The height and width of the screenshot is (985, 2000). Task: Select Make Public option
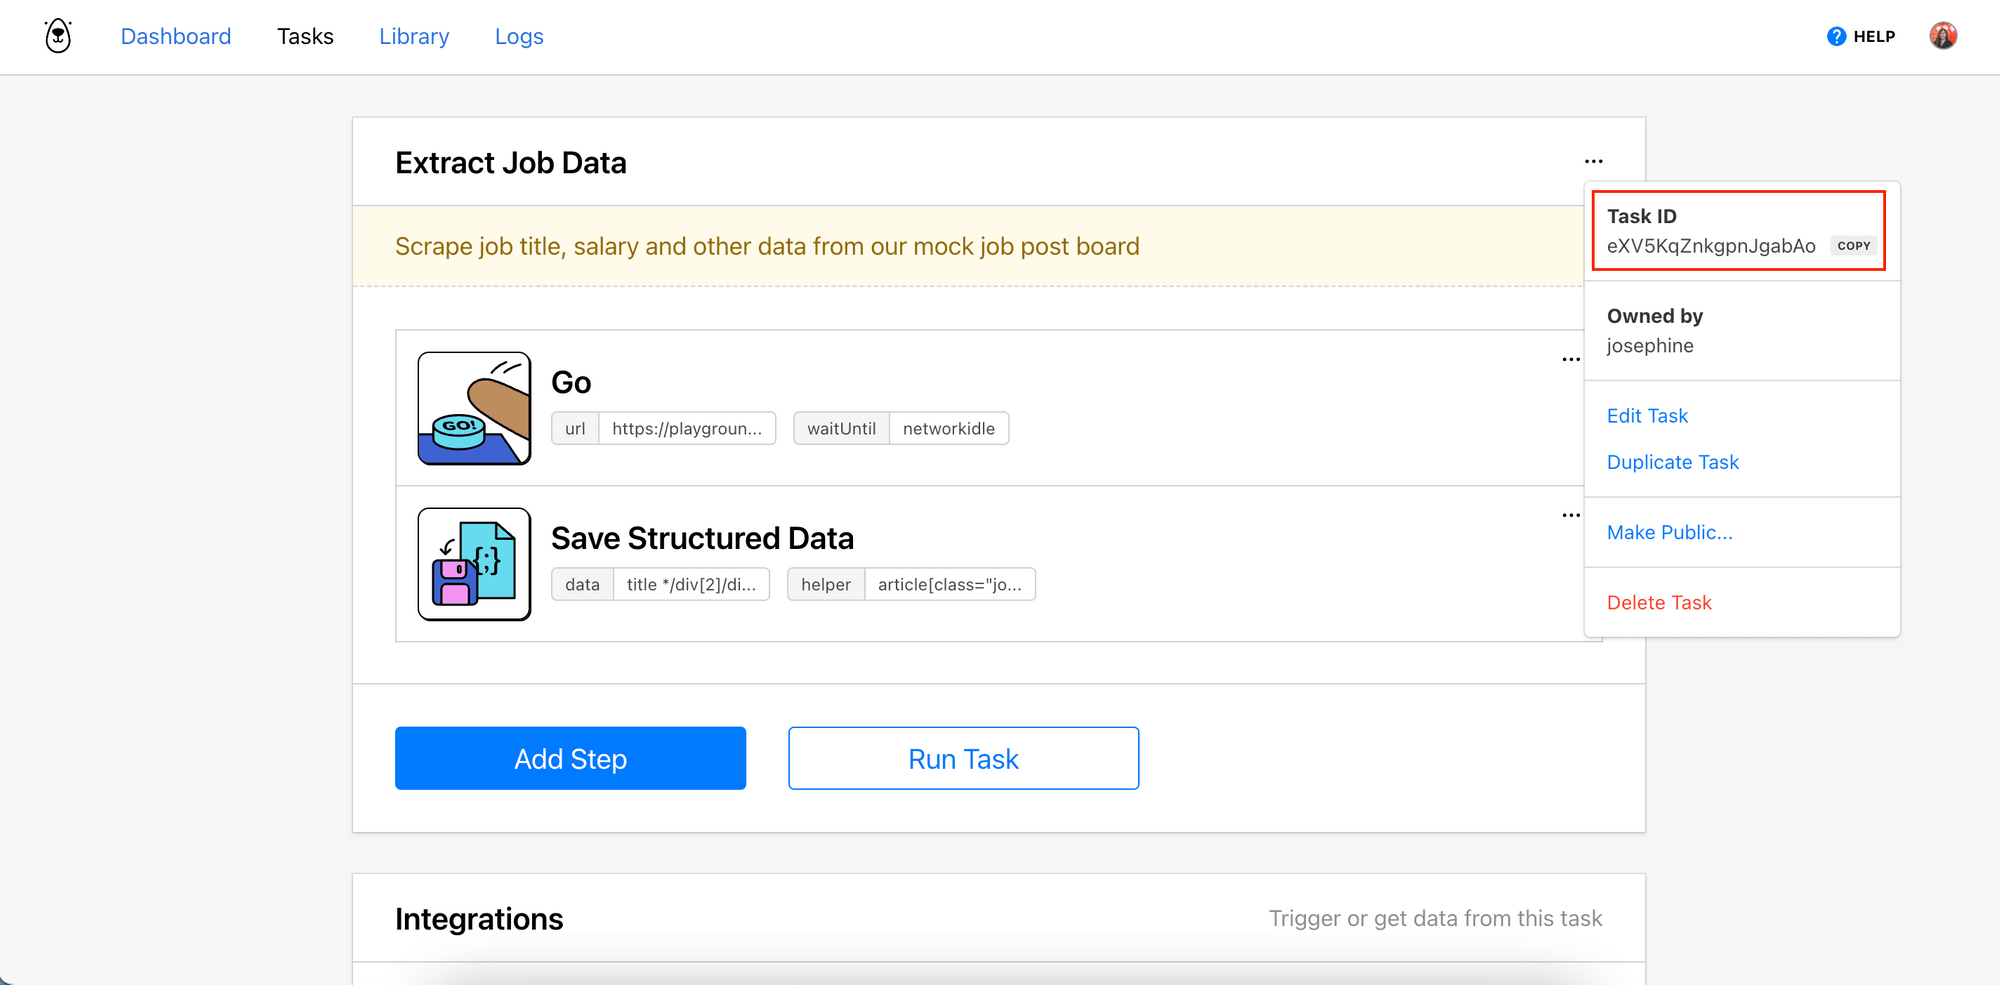(x=1669, y=533)
